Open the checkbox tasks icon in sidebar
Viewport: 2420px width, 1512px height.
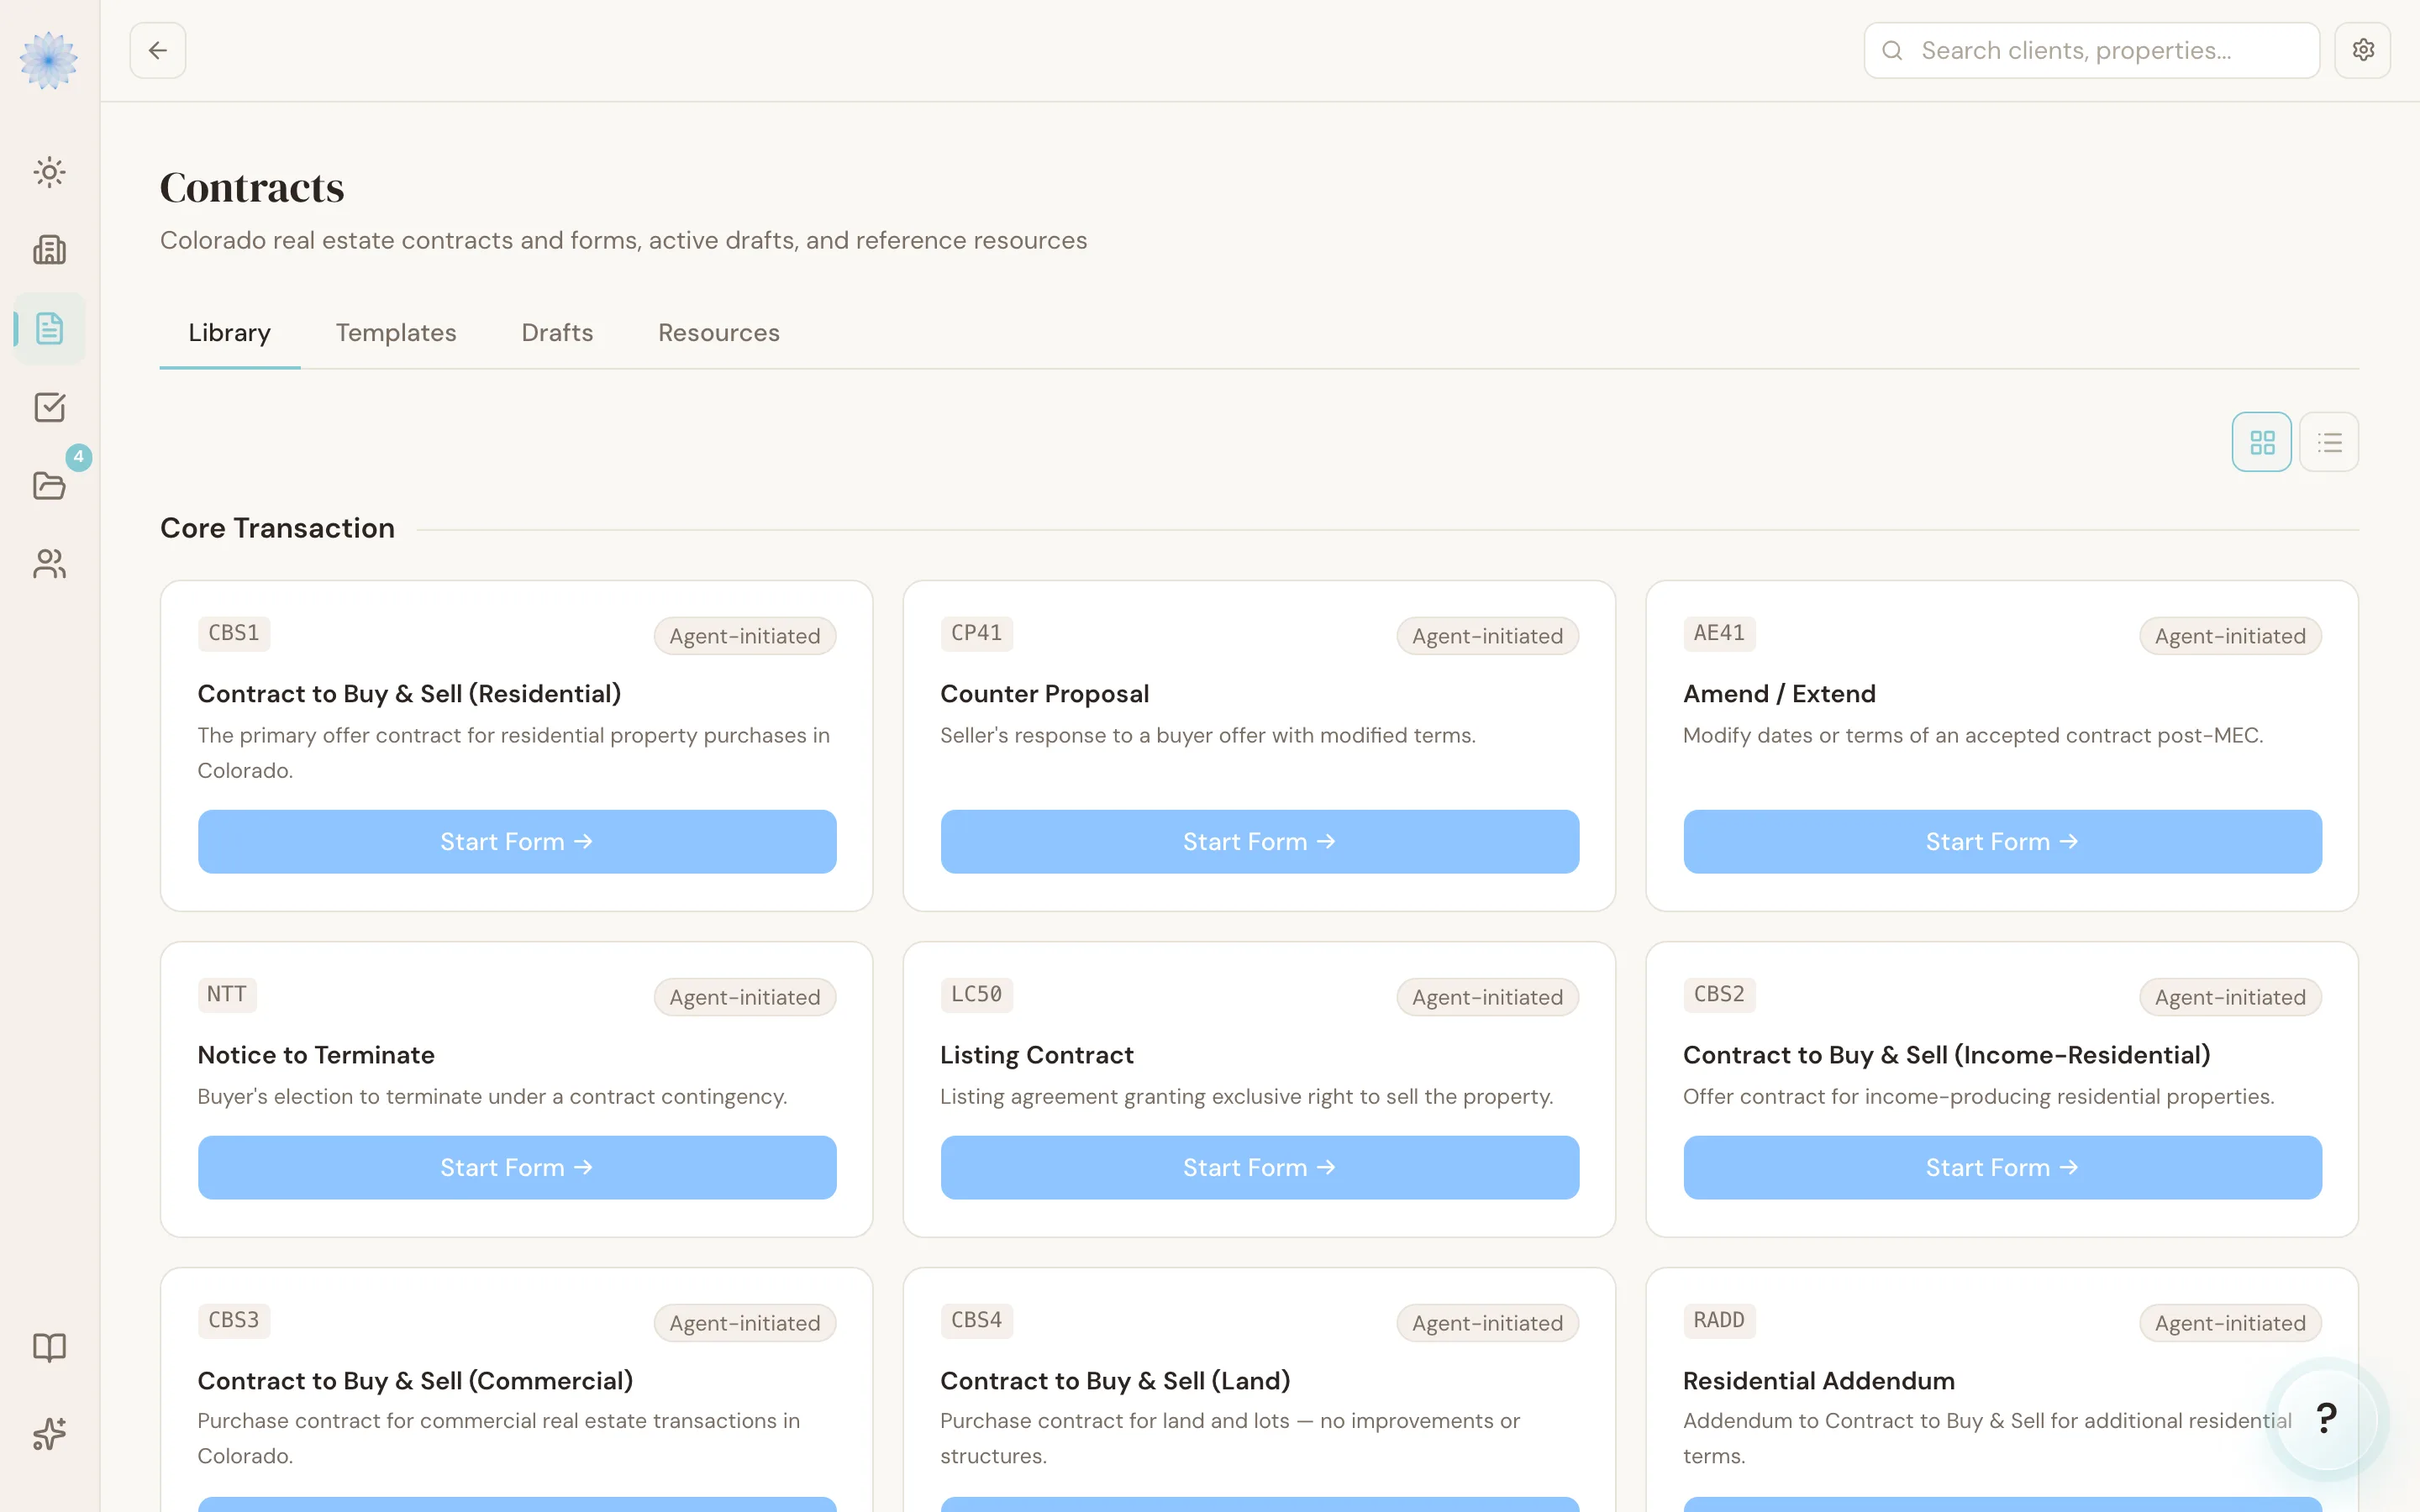[49, 407]
